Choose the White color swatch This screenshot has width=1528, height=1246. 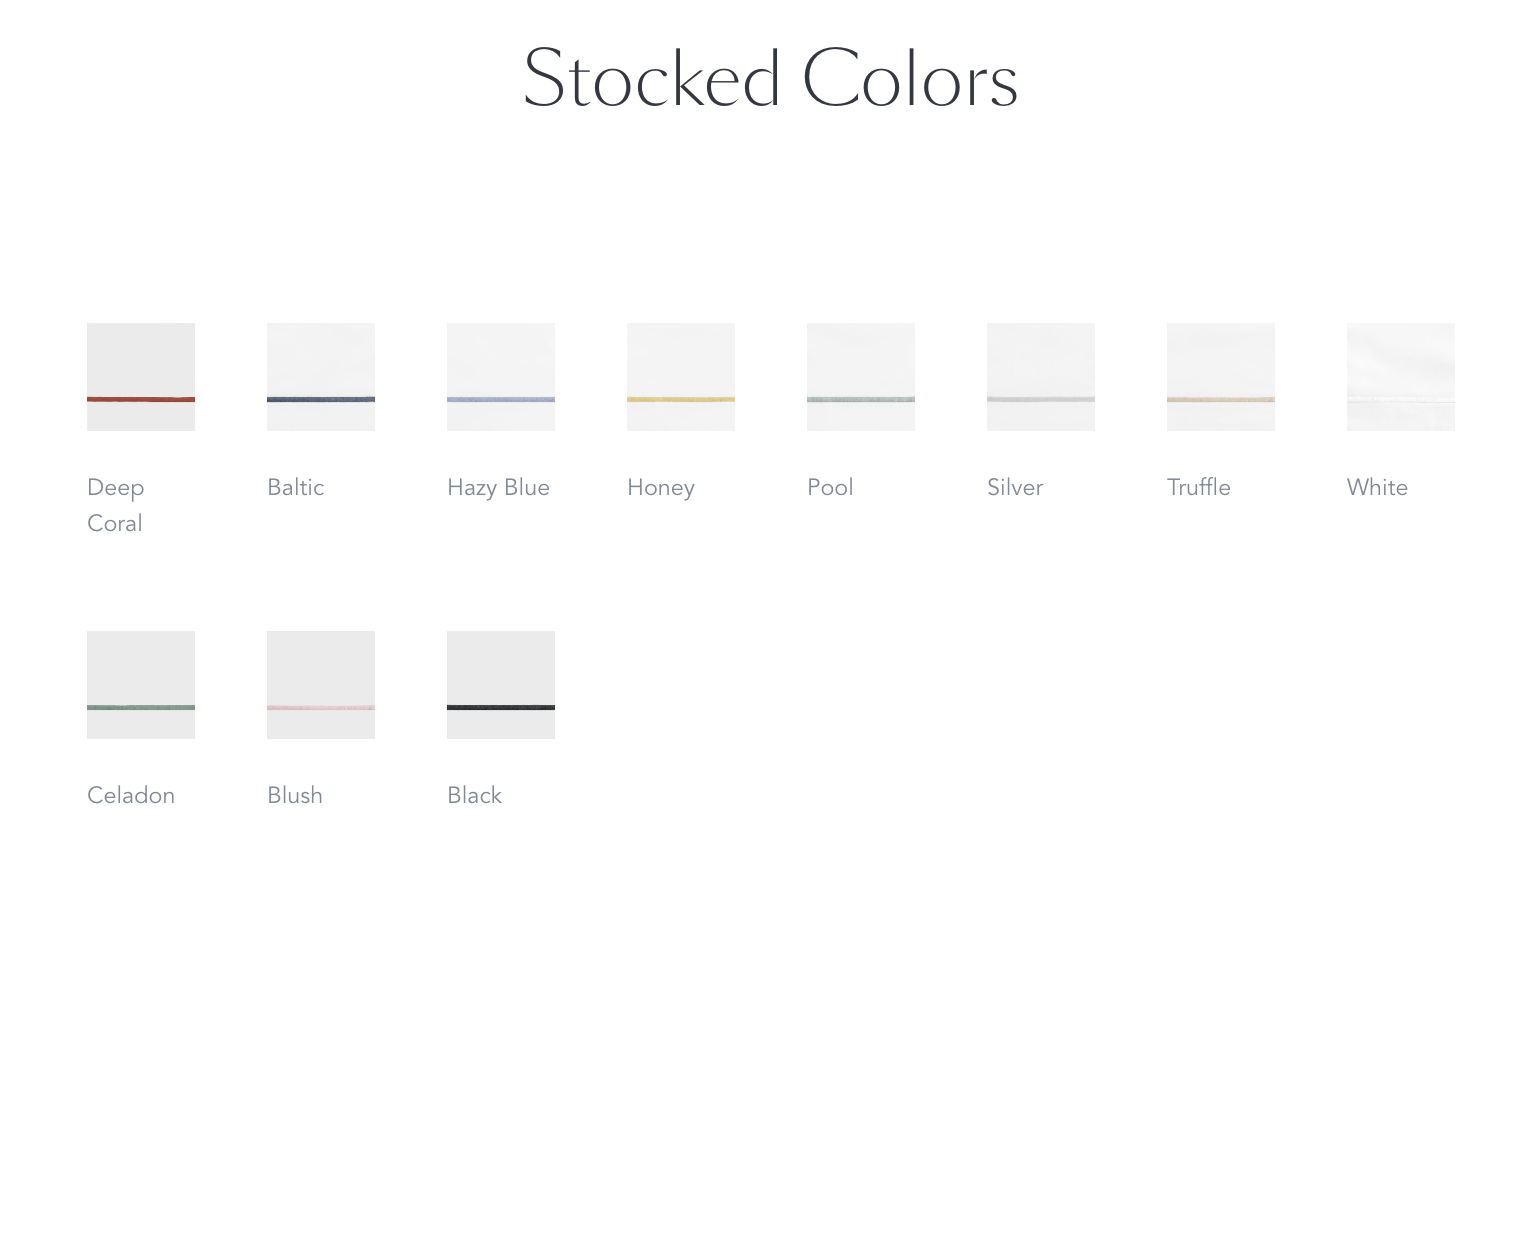tap(1401, 377)
